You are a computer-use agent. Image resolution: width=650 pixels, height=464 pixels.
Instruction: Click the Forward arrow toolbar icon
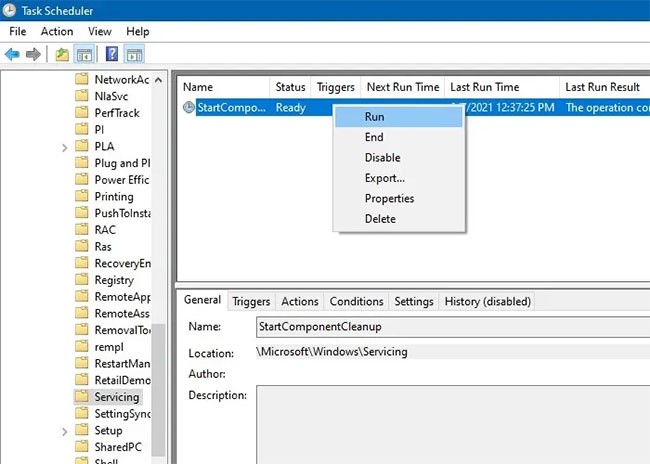point(33,53)
